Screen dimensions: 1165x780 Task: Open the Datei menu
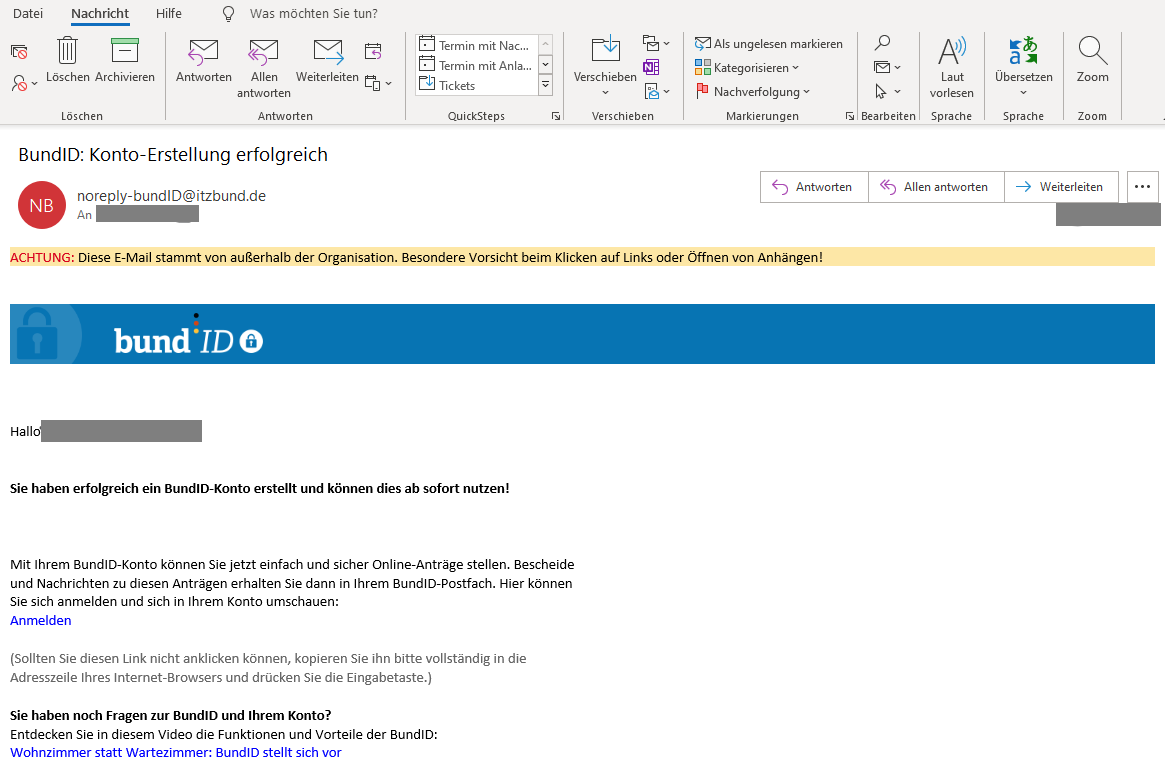28,13
